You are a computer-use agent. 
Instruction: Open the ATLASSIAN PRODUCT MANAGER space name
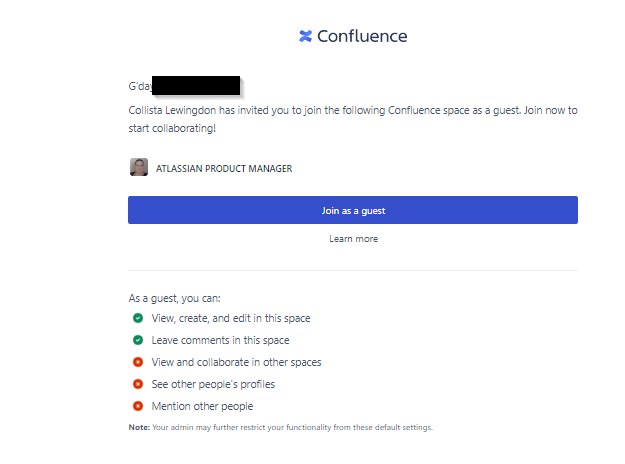coord(224,169)
